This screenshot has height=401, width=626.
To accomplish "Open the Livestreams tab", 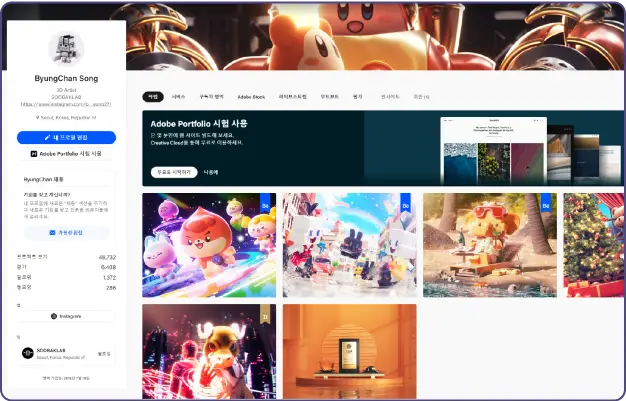I will click(x=293, y=97).
